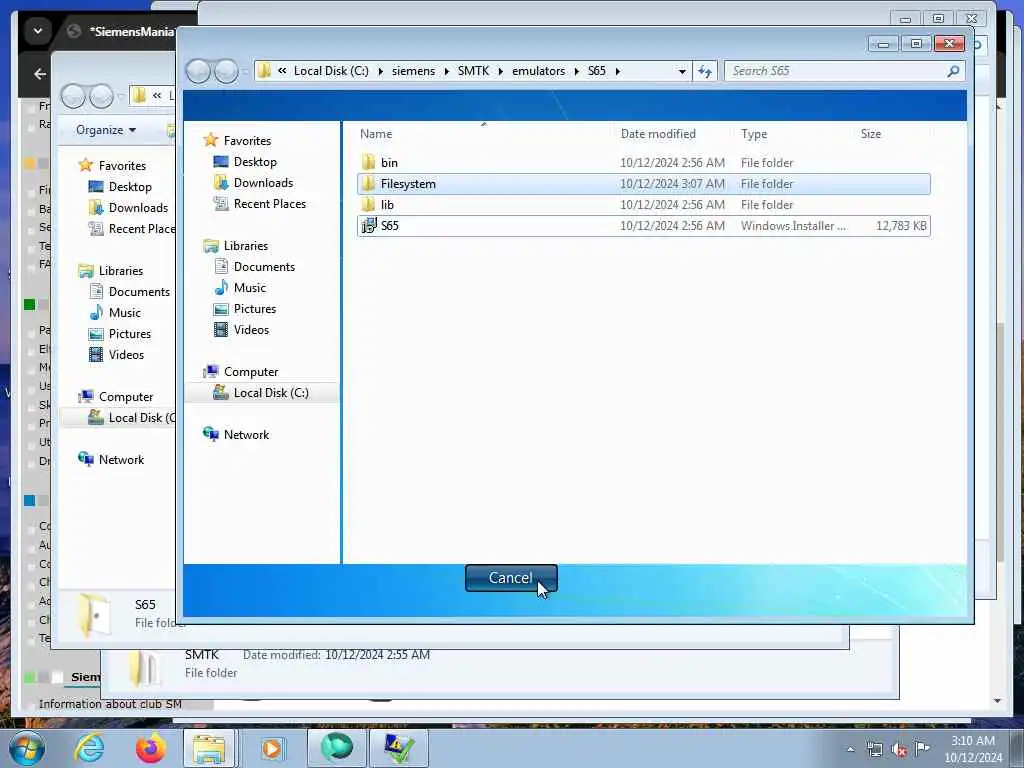Click the lib folder icon
The width and height of the screenshot is (1024, 768).
pyautogui.click(x=368, y=205)
